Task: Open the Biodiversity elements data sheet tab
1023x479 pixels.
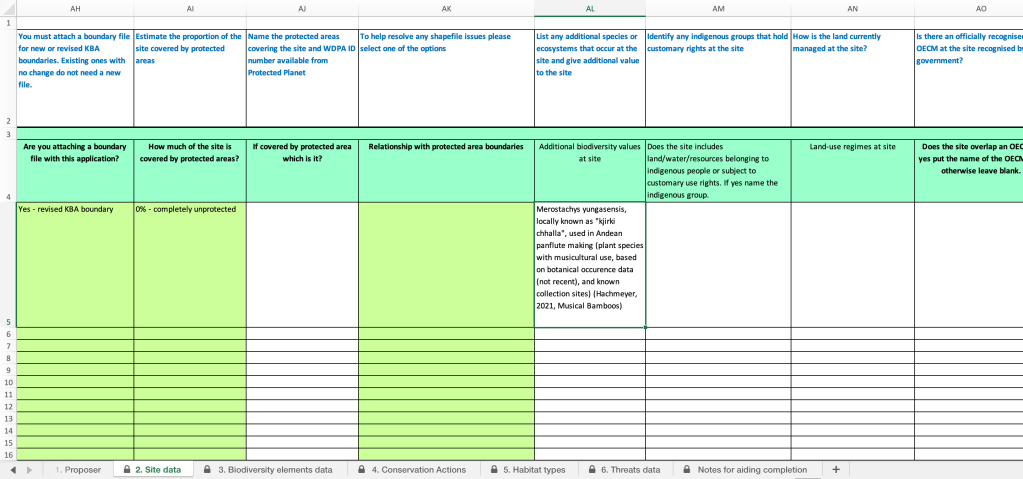Action: (x=274, y=469)
